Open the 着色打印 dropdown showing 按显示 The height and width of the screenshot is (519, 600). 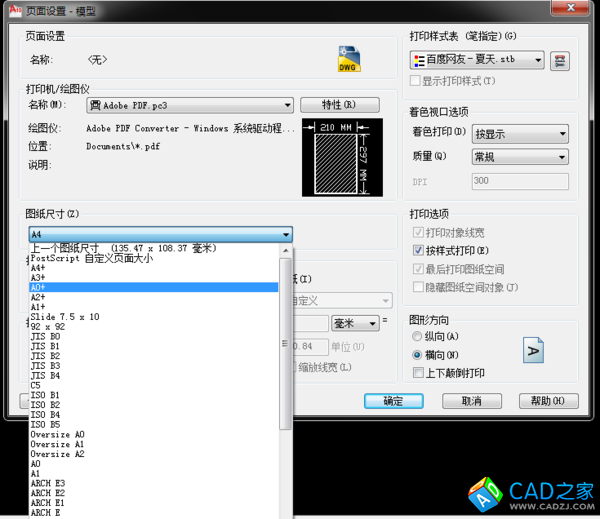point(562,133)
